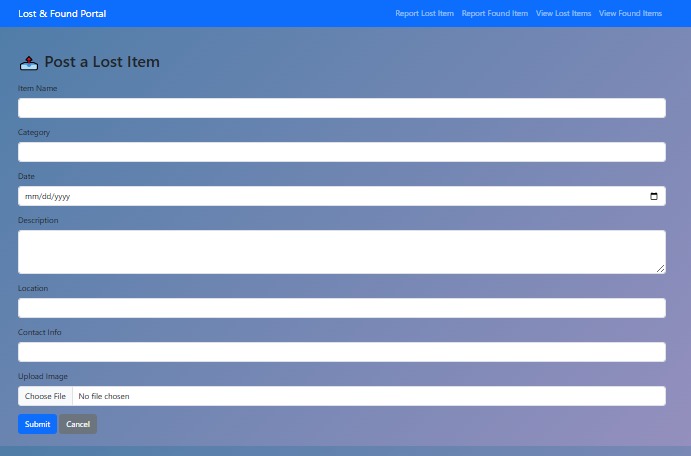This screenshot has width=691, height=456.
Task: Click the Choose File button
Action: click(x=45, y=396)
